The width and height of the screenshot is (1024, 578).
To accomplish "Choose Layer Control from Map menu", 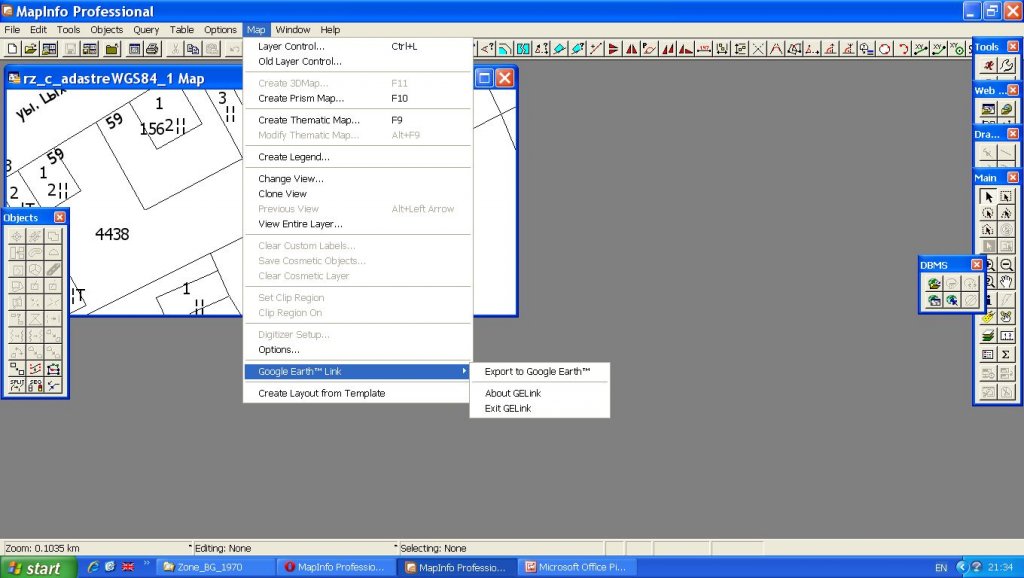I will (x=291, y=46).
